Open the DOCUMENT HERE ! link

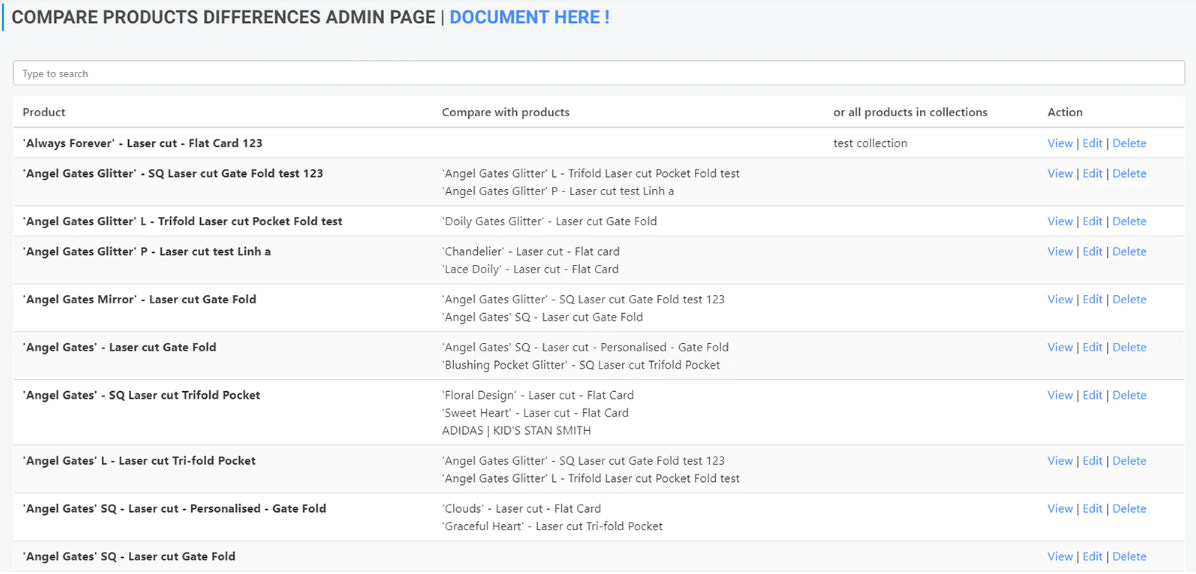529,17
